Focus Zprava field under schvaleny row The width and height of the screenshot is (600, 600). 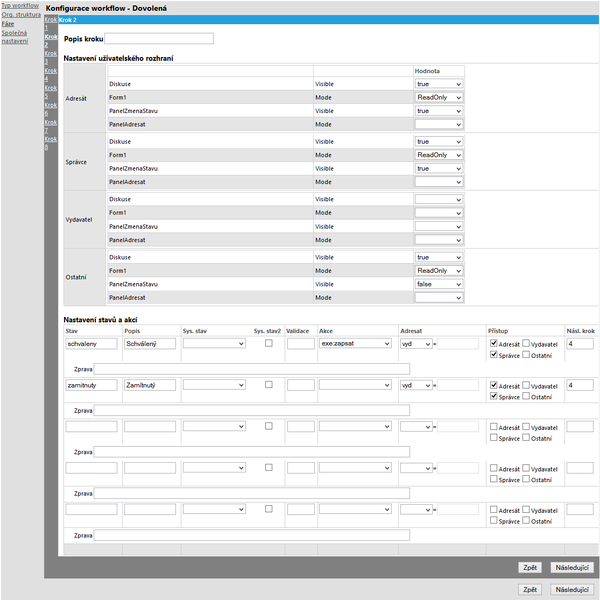[x=252, y=369]
